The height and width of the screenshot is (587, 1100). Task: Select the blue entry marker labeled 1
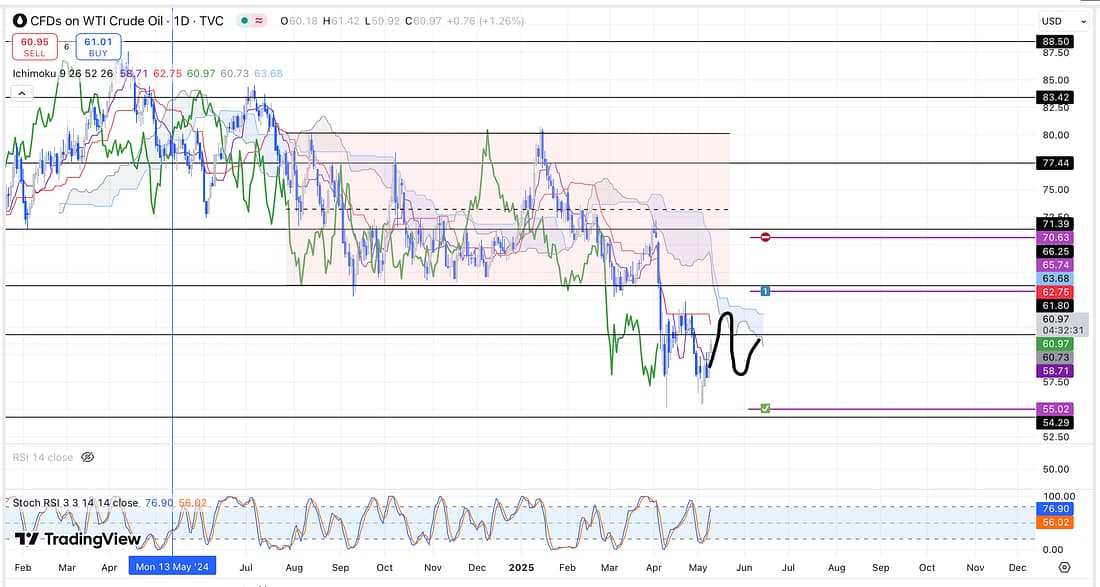pyautogui.click(x=765, y=291)
